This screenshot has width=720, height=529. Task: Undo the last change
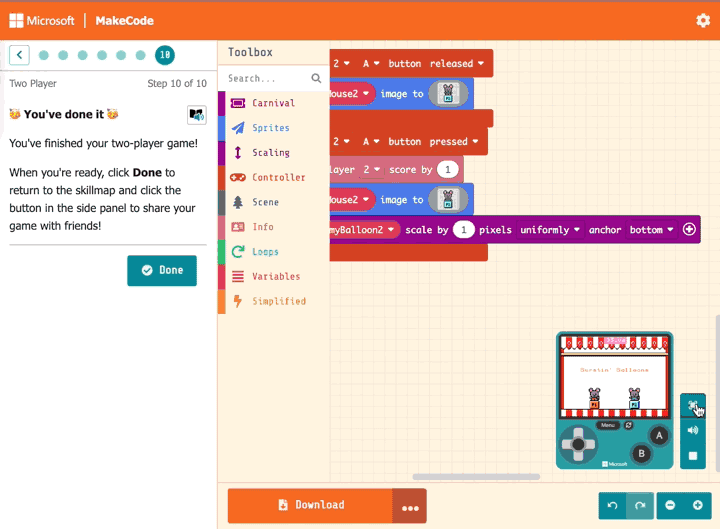click(613, 506)
